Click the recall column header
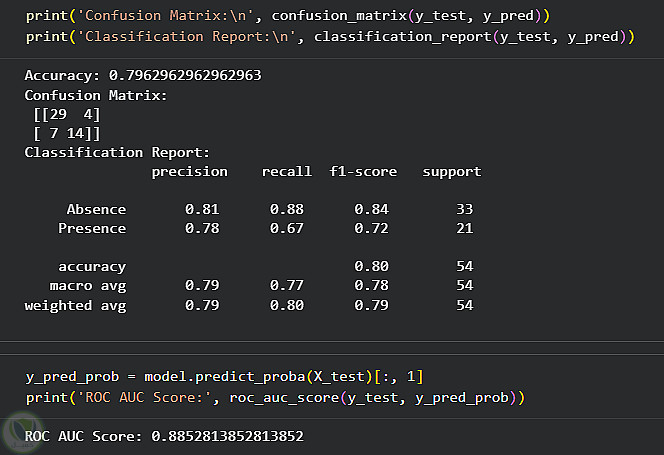Screen dimensions: 664x455 coord(286,171)
